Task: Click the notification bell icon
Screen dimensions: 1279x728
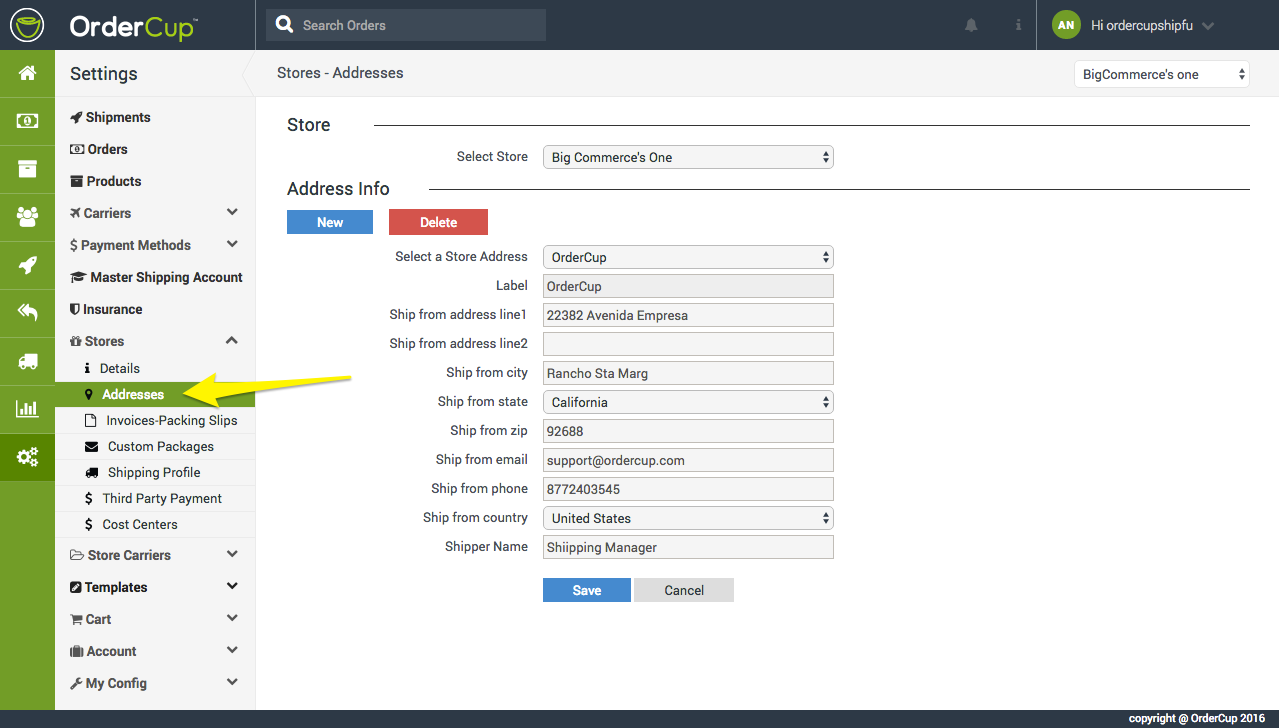Action: [971, 25]
